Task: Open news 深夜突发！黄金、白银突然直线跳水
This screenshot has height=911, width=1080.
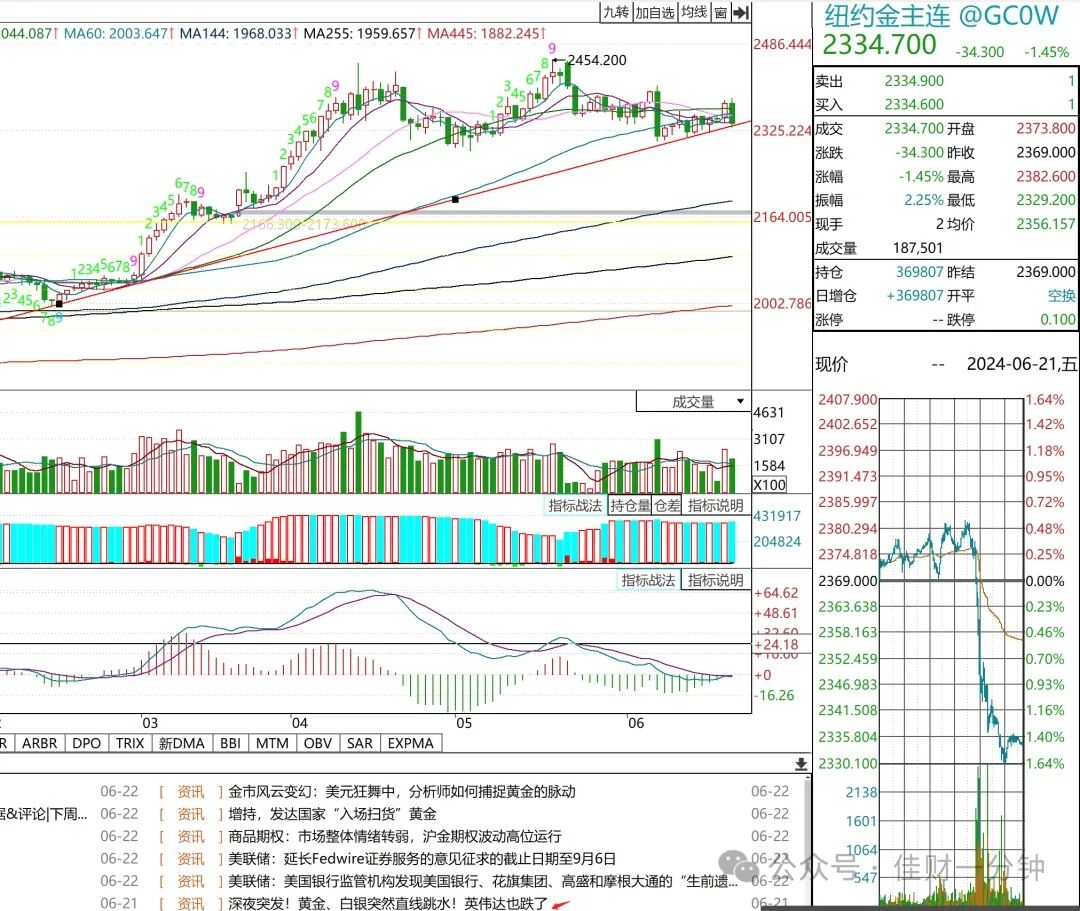Action: point(388,903)
